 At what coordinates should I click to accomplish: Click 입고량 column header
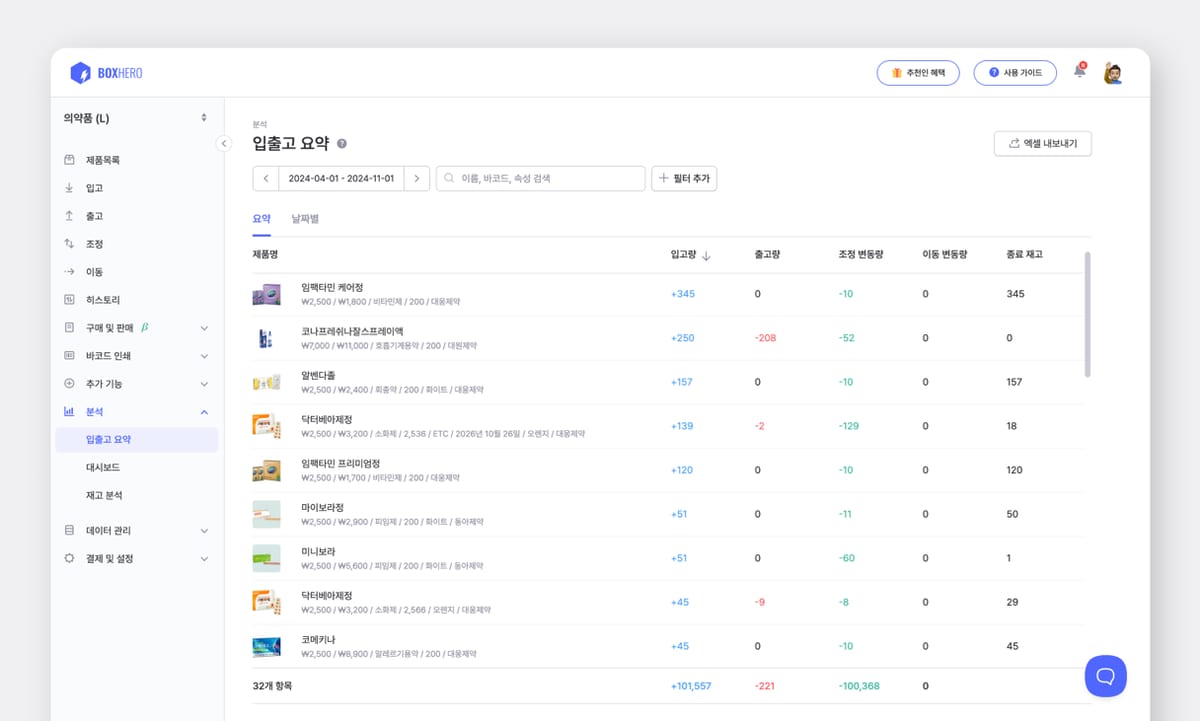684,255
